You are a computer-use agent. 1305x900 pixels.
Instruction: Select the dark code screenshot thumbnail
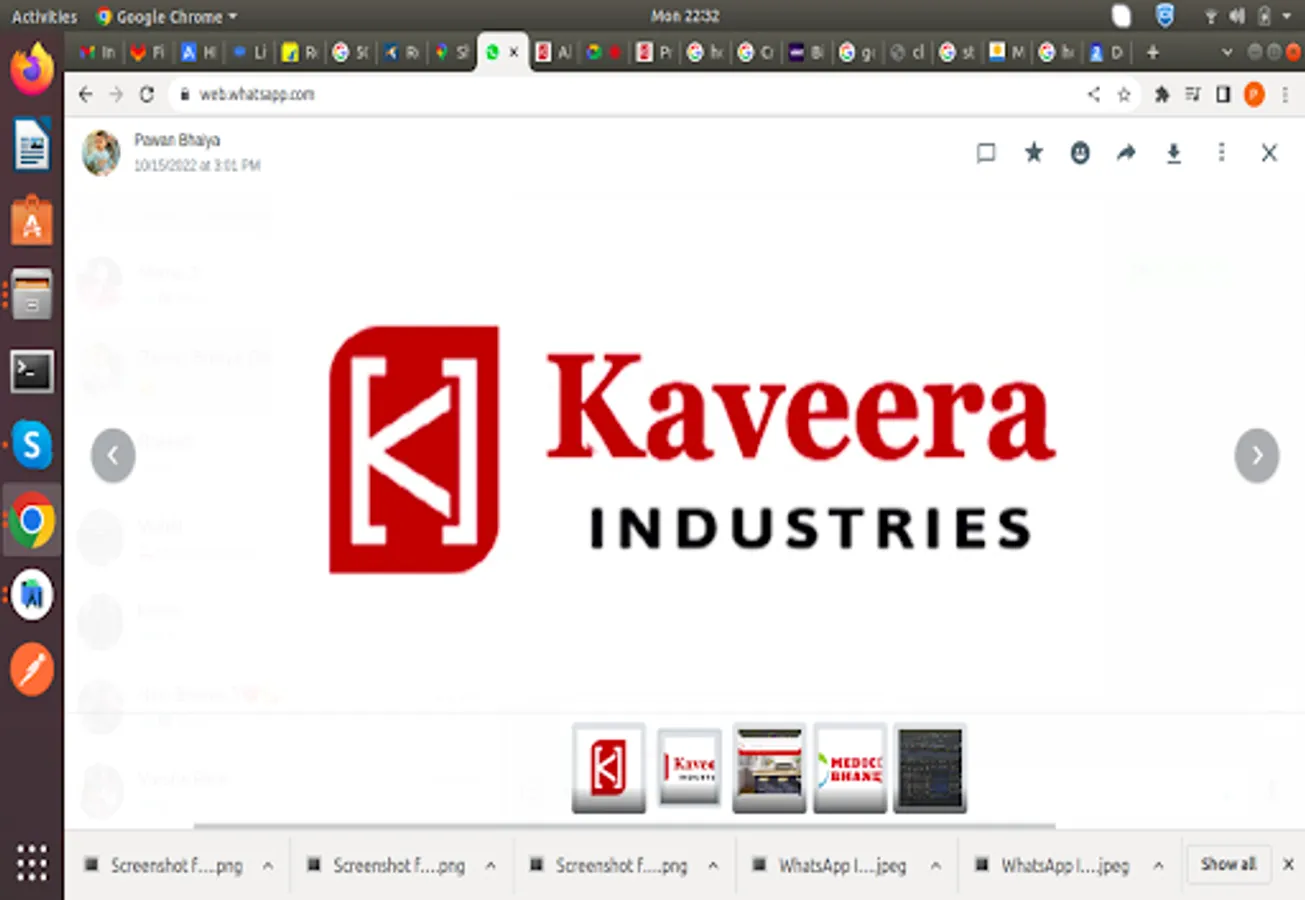pos(930,767)
